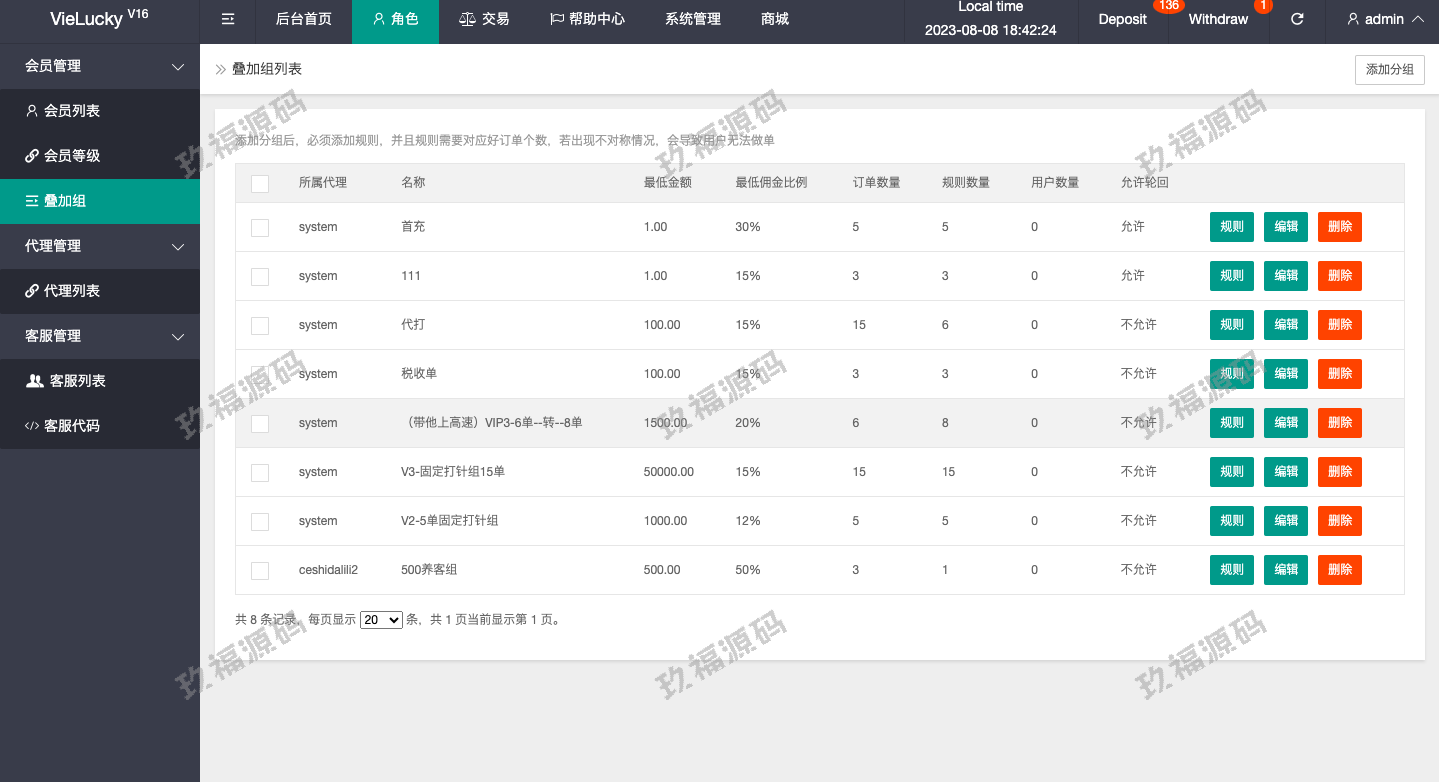
Task: Switch to the 交易 top menu
Action: click(484, 19)
